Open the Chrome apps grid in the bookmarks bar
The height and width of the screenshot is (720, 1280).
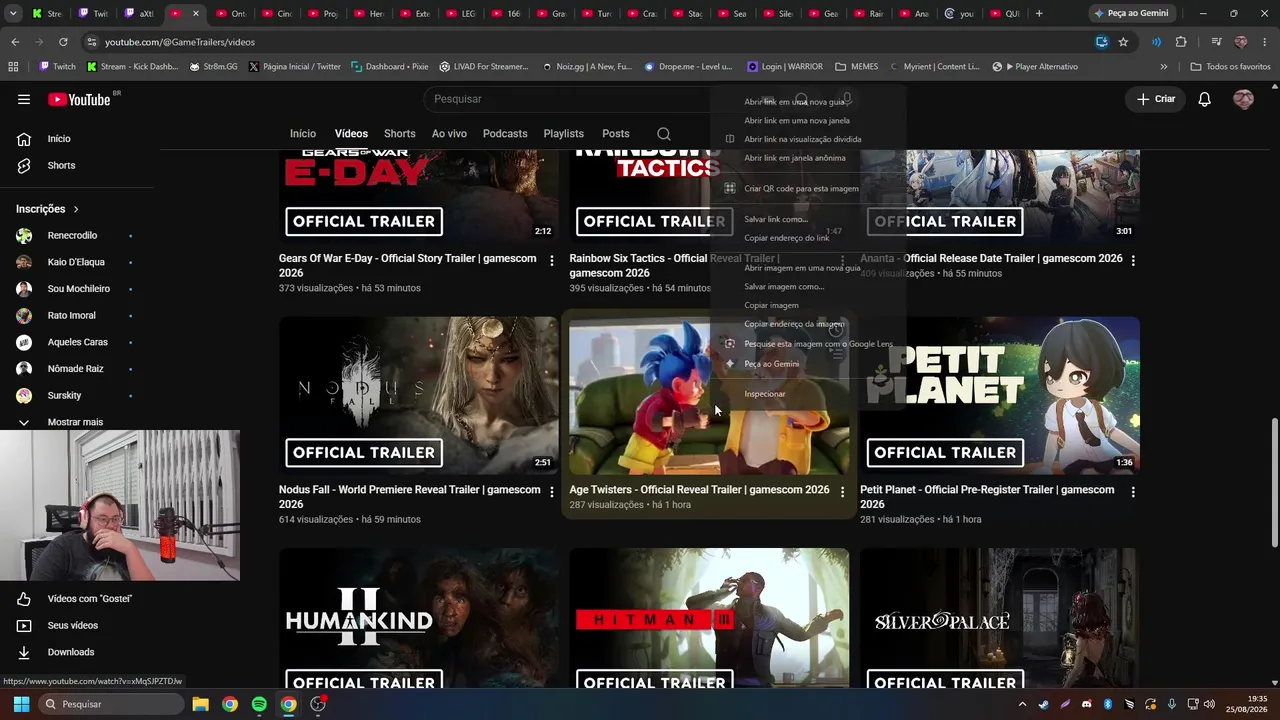tap(13, 67)
